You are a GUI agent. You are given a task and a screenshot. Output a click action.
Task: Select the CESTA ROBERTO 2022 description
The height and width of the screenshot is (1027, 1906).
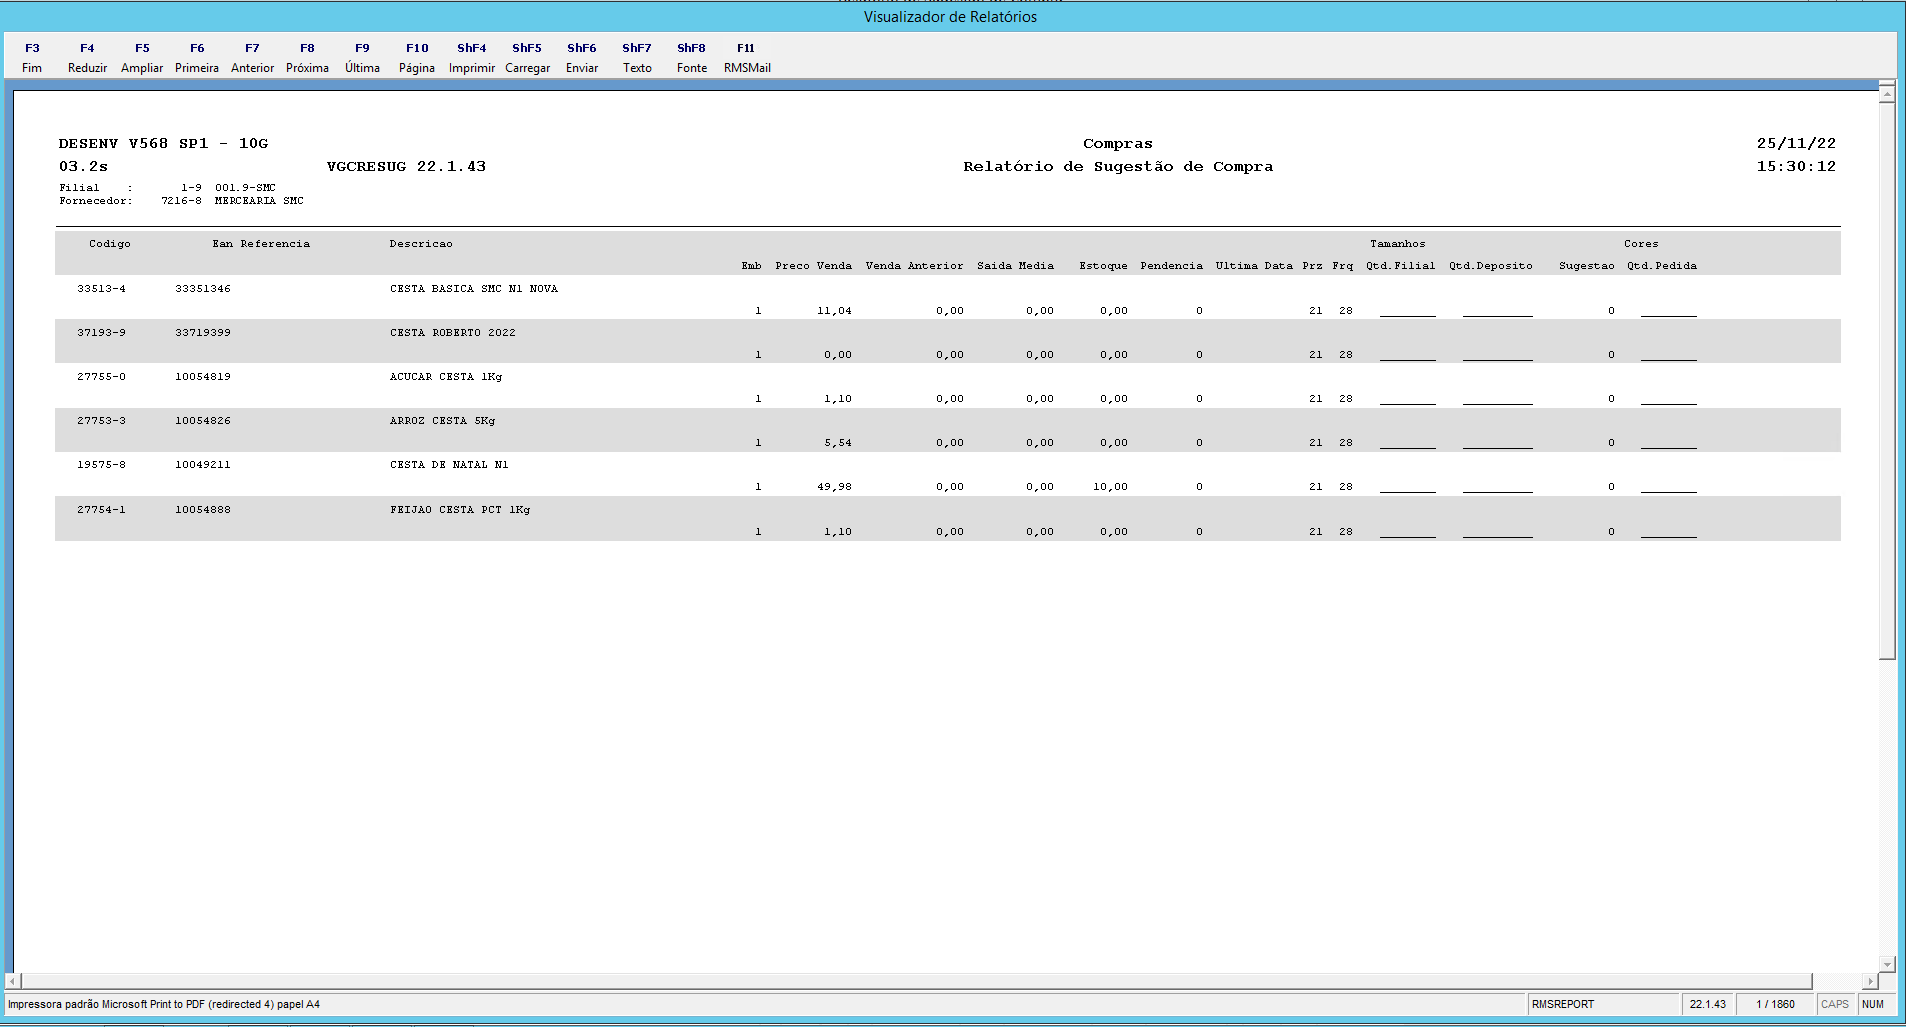[x=453, y=333]
